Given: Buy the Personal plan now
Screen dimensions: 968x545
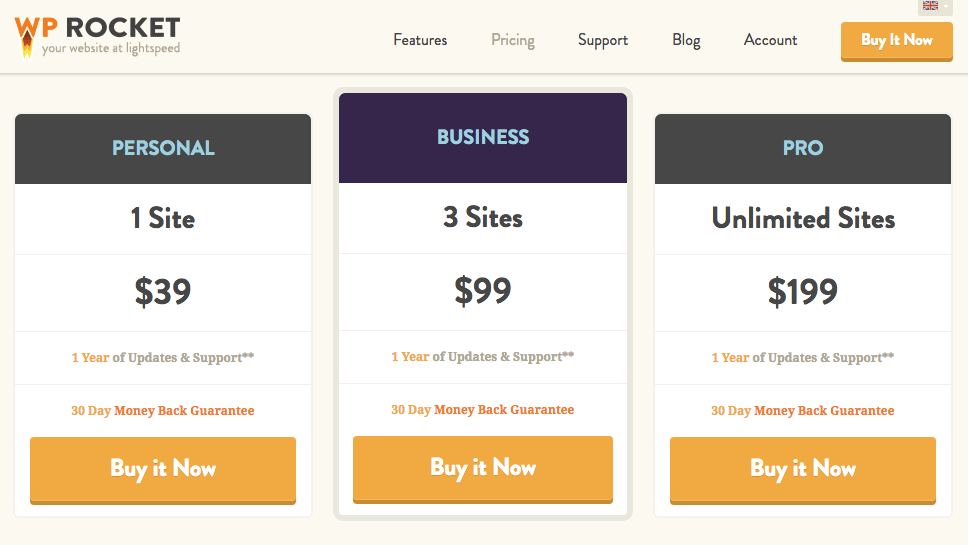Looking at the screenshot, I should [x=163, y=470].
